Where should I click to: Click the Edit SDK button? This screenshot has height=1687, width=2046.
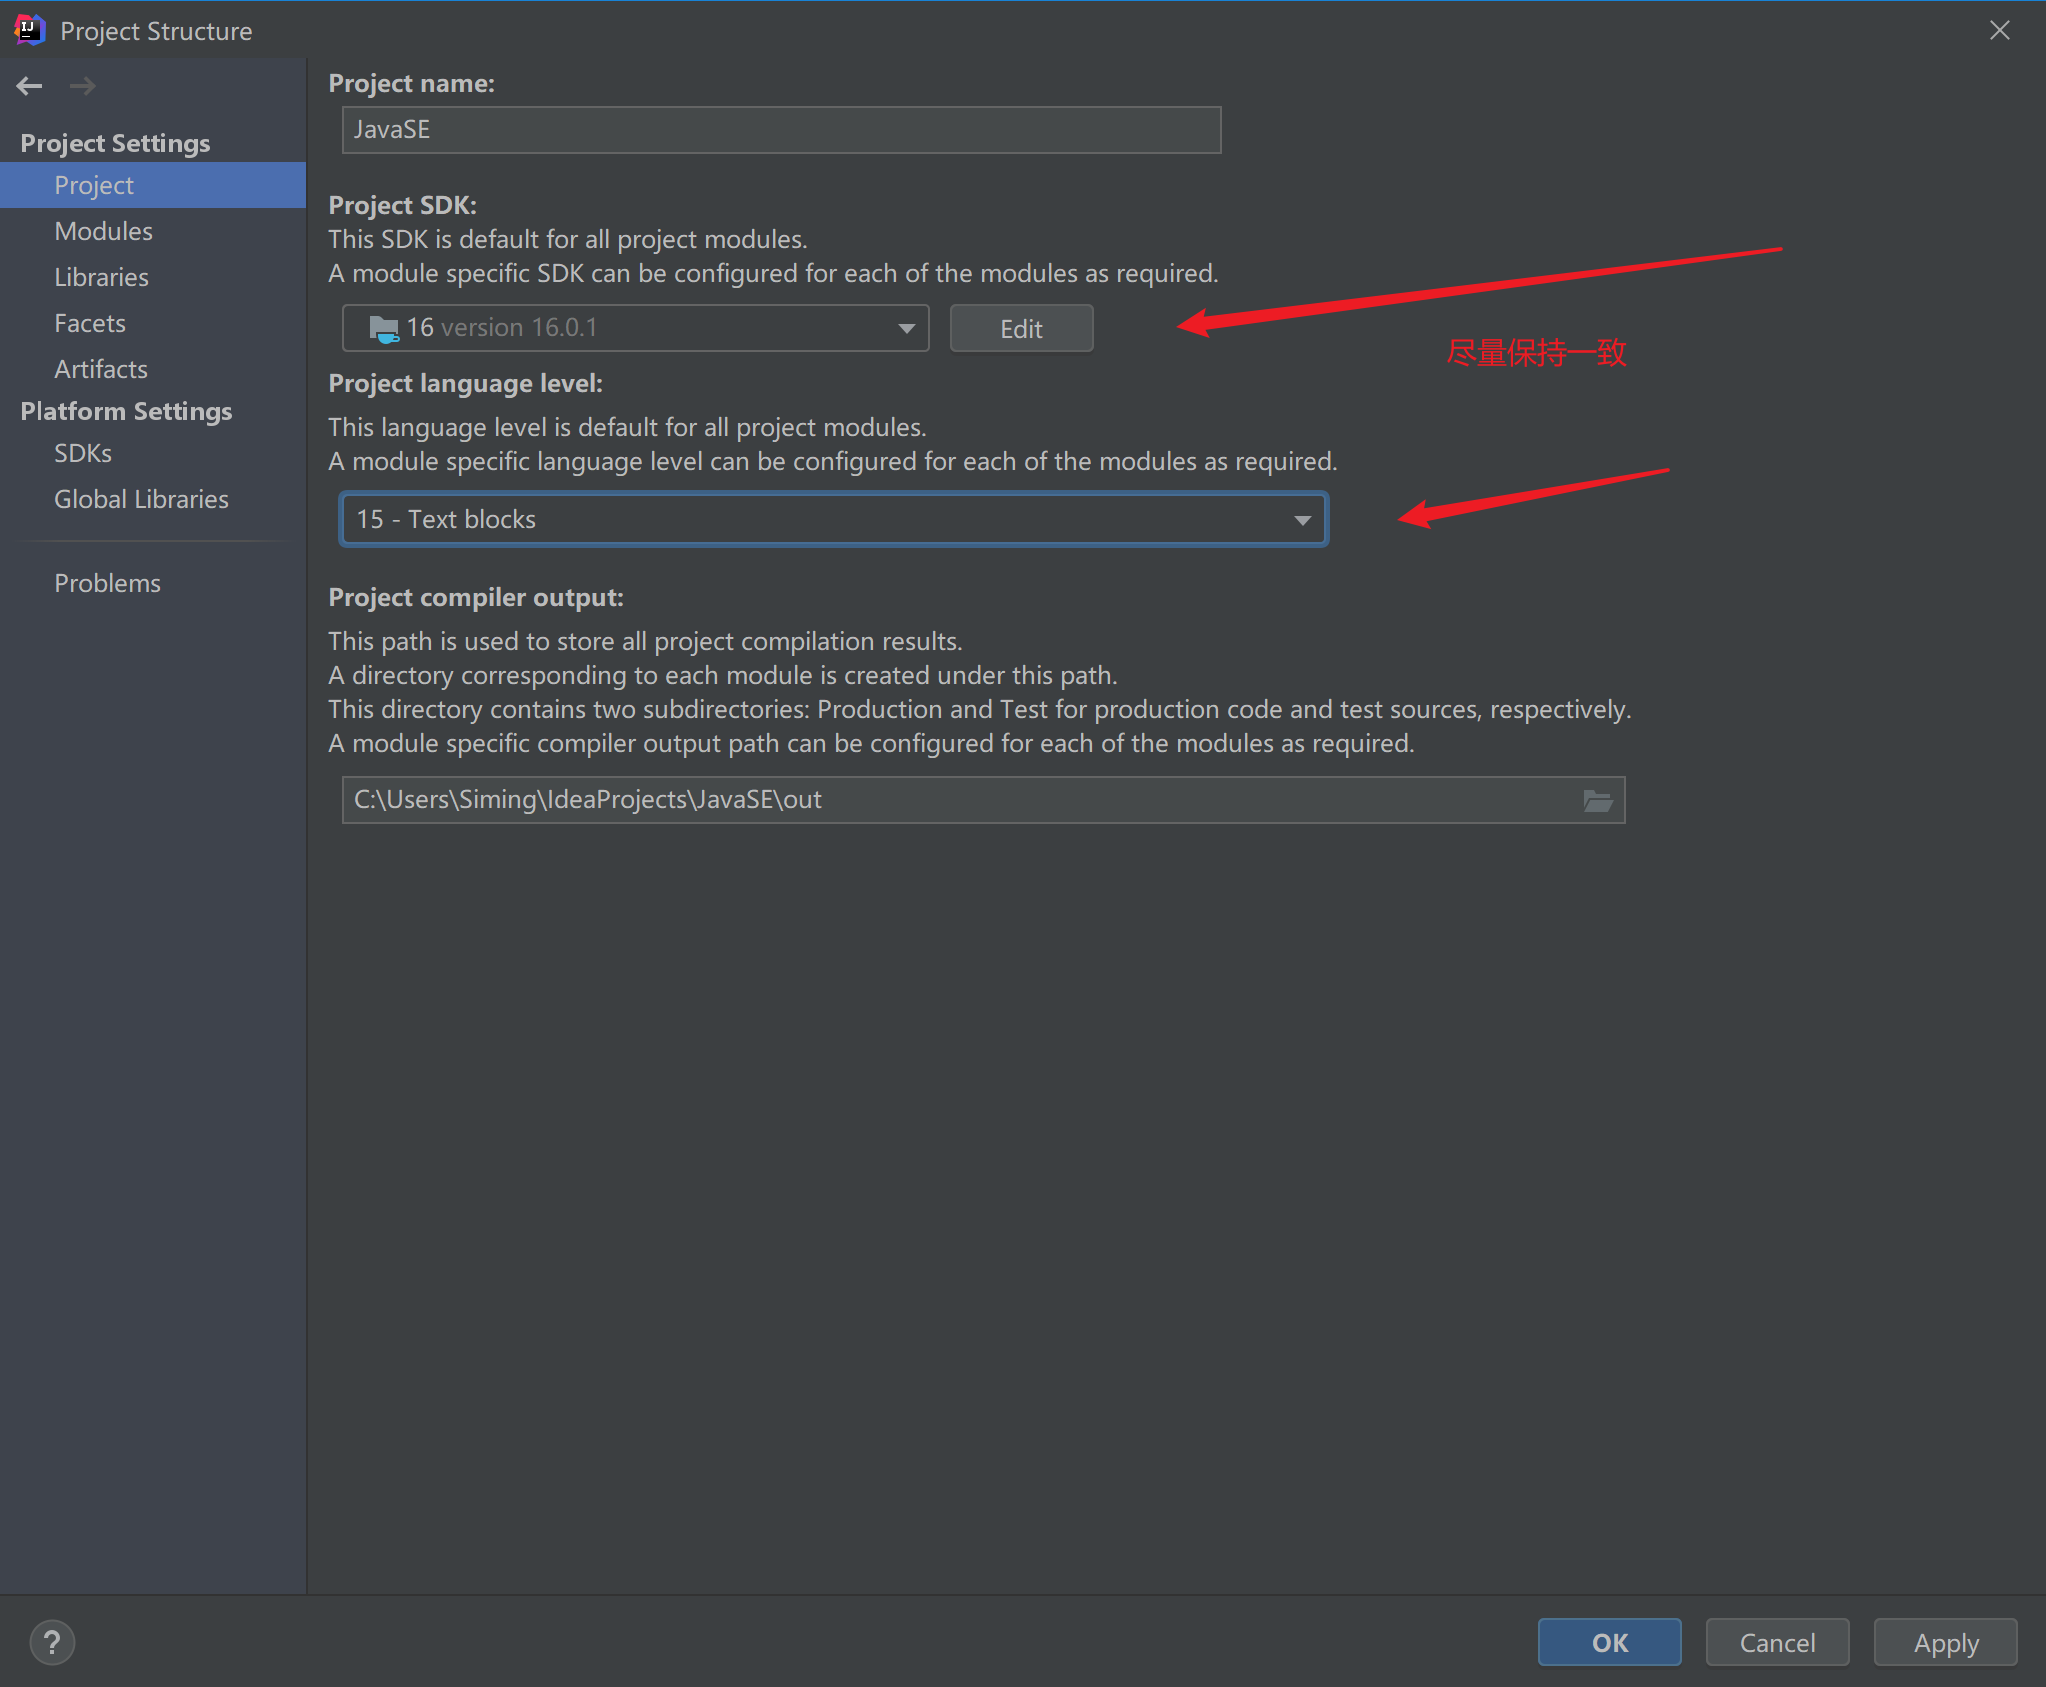click(x=1020, y=329)
